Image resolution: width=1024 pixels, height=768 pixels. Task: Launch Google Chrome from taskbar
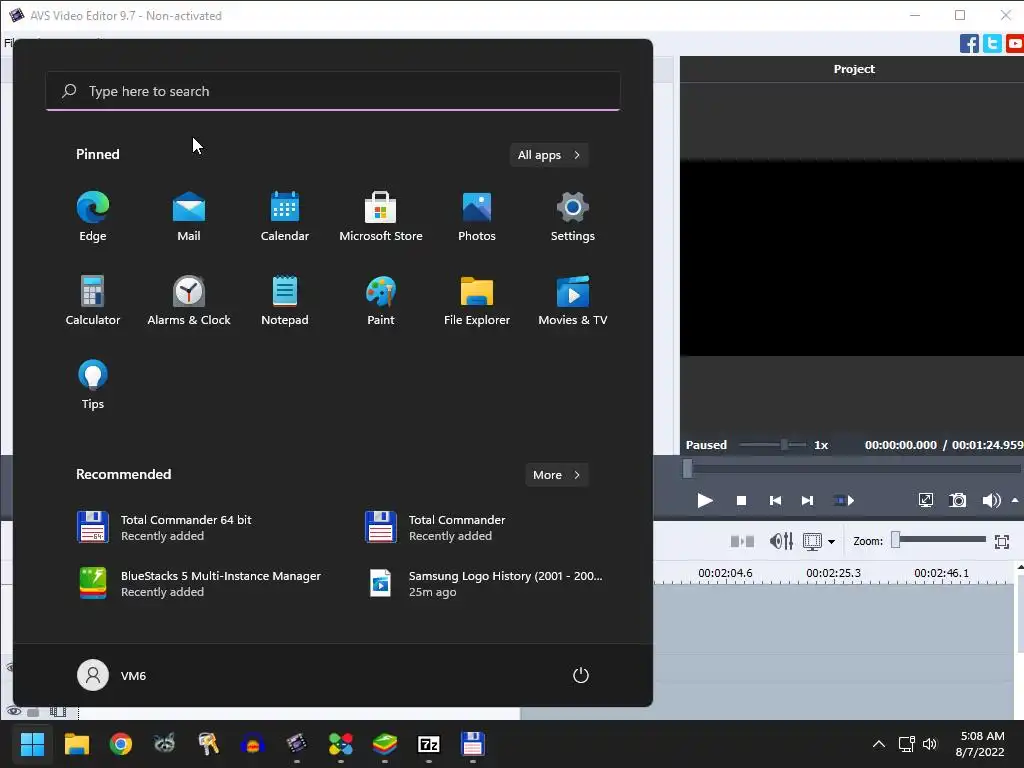click(x=120, y=744)
